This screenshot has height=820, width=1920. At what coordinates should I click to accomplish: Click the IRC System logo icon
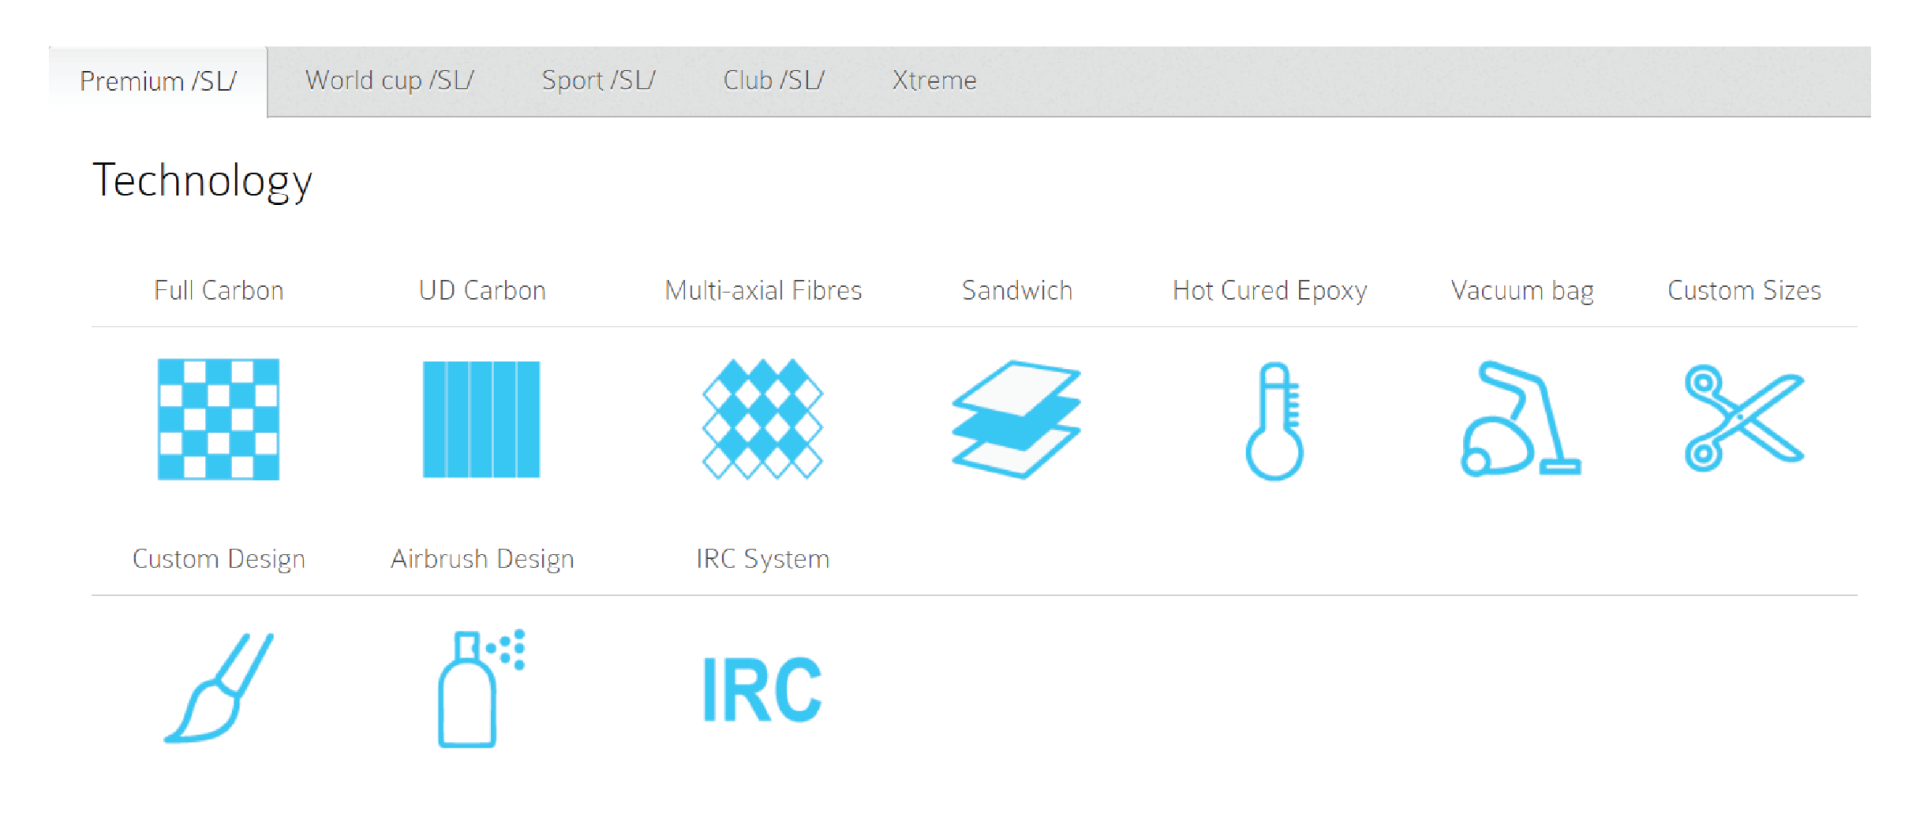click(762, 689)
